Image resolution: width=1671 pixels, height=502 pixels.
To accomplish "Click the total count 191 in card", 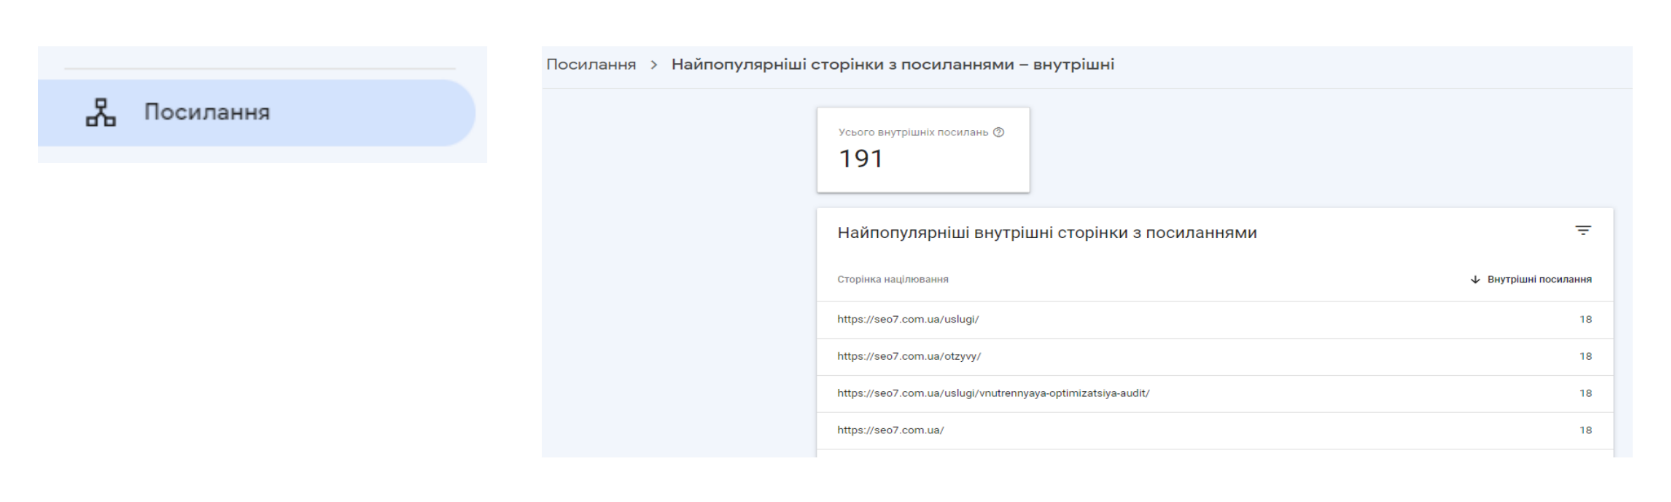I will pyautogui.click(x=861, y=159).
